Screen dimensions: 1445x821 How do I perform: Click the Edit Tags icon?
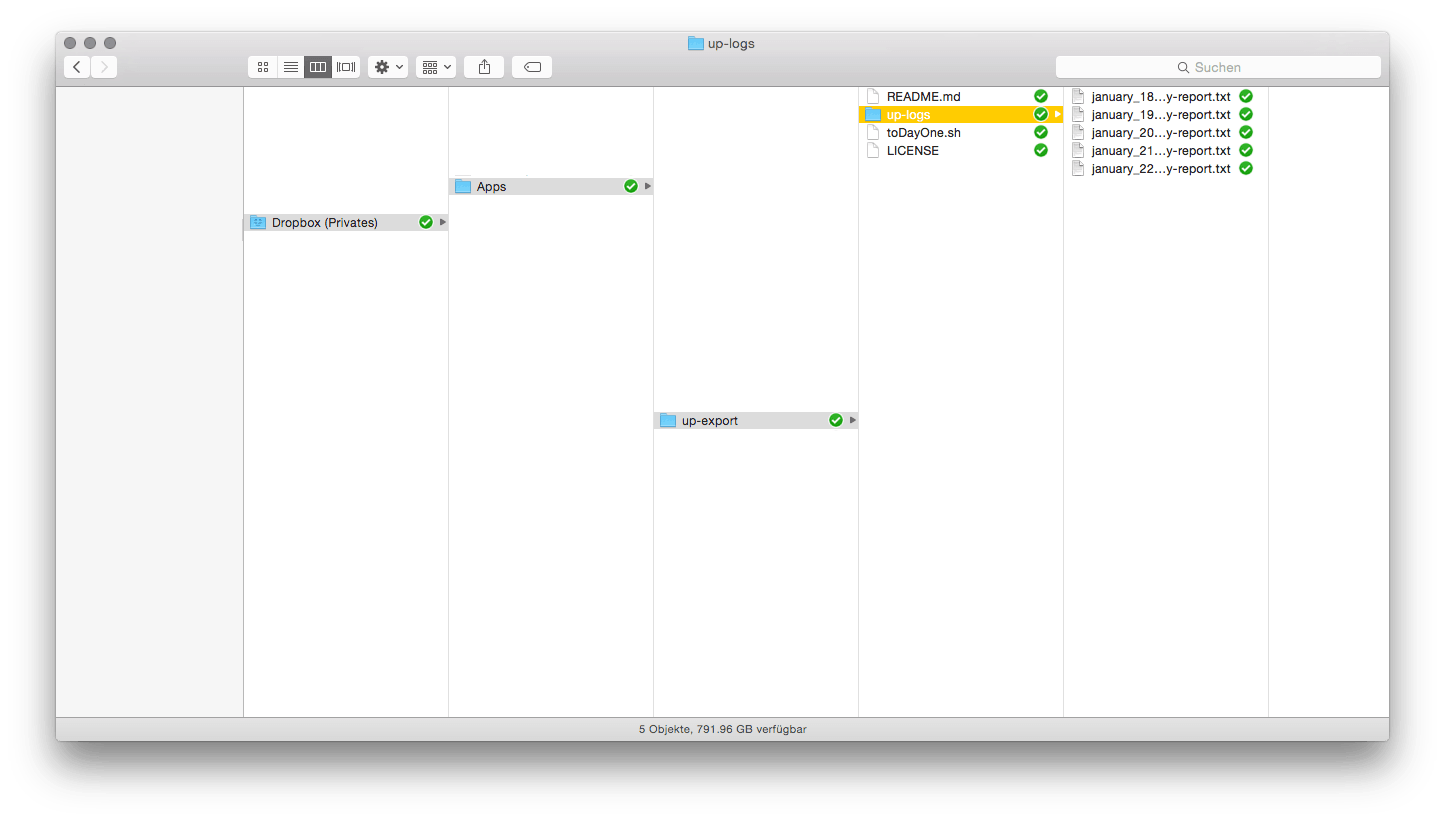pyautogui.click(x=531, y=66)
